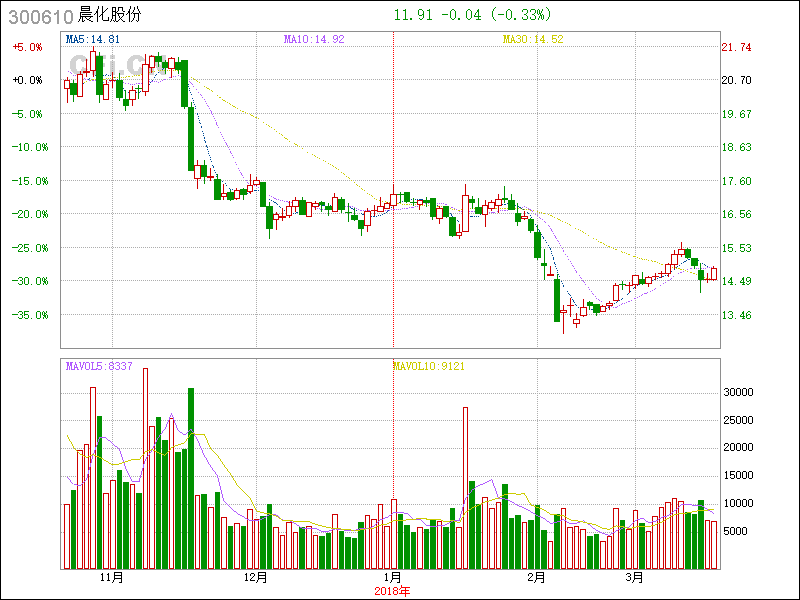Jump to the 1月 month marker
This screenshot has height=600, width=800.
click(393, 578)
